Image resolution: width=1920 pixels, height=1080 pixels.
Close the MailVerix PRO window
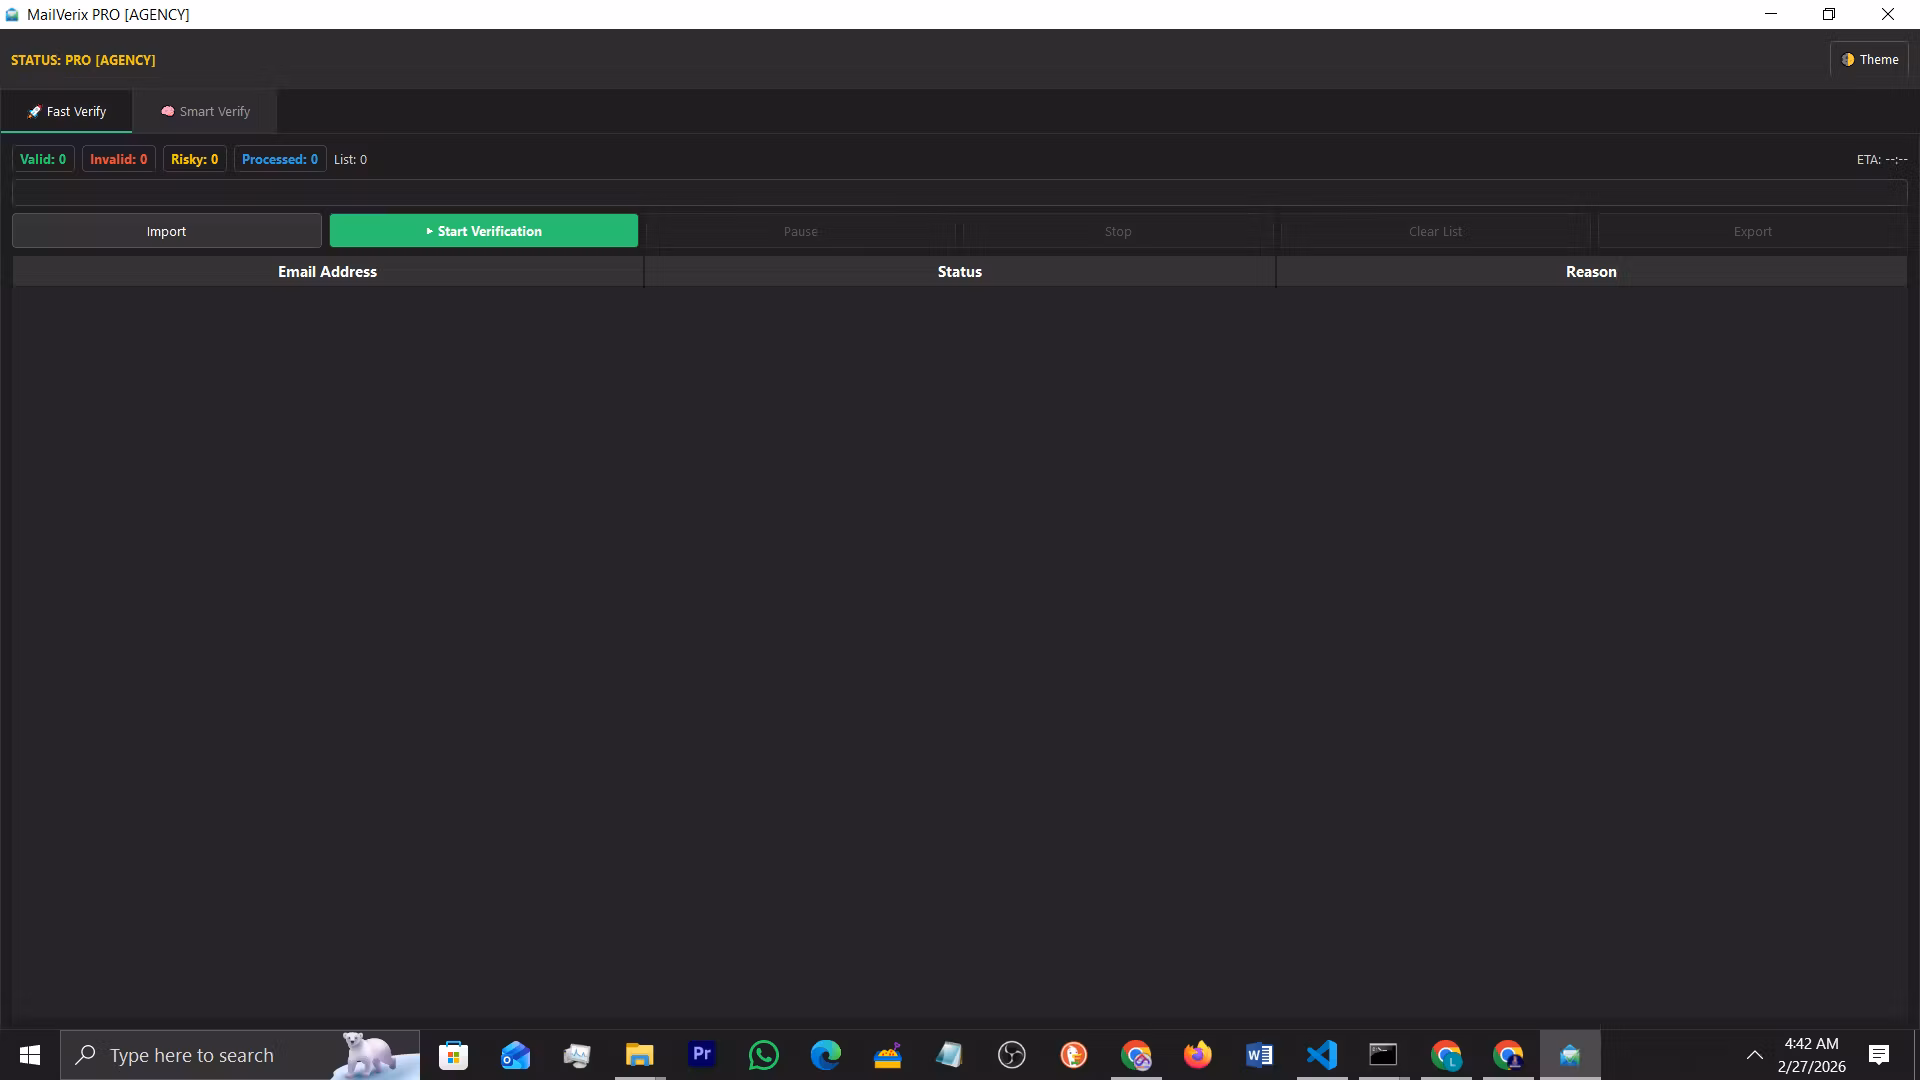pos(1888,14)
